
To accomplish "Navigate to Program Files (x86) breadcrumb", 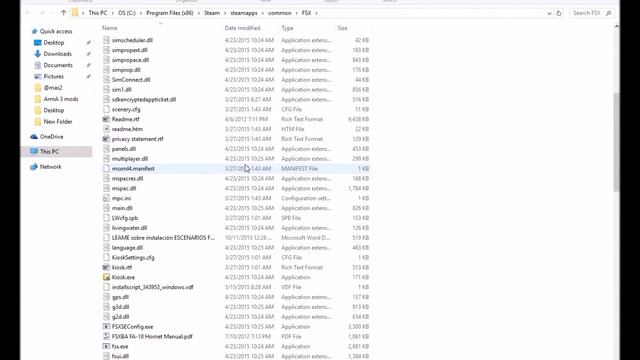I will (170, 13).
